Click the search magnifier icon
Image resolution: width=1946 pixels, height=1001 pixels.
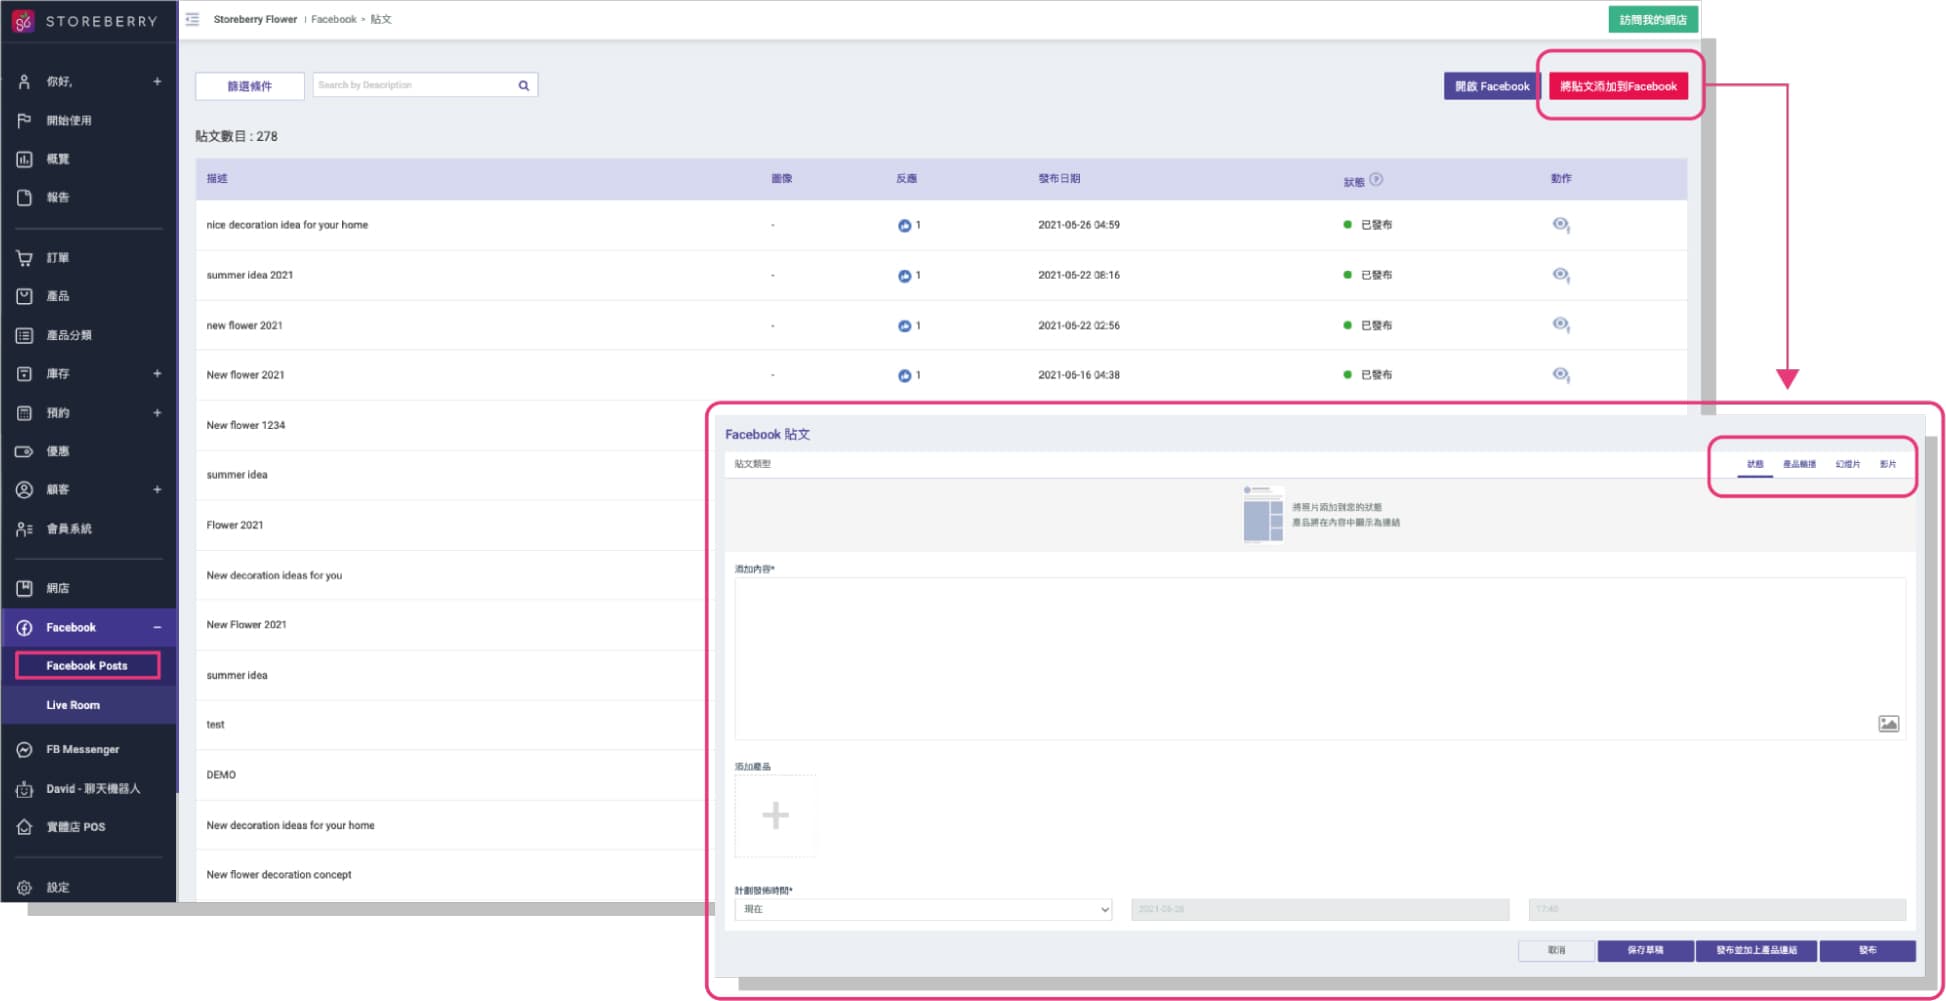[523, 85]
